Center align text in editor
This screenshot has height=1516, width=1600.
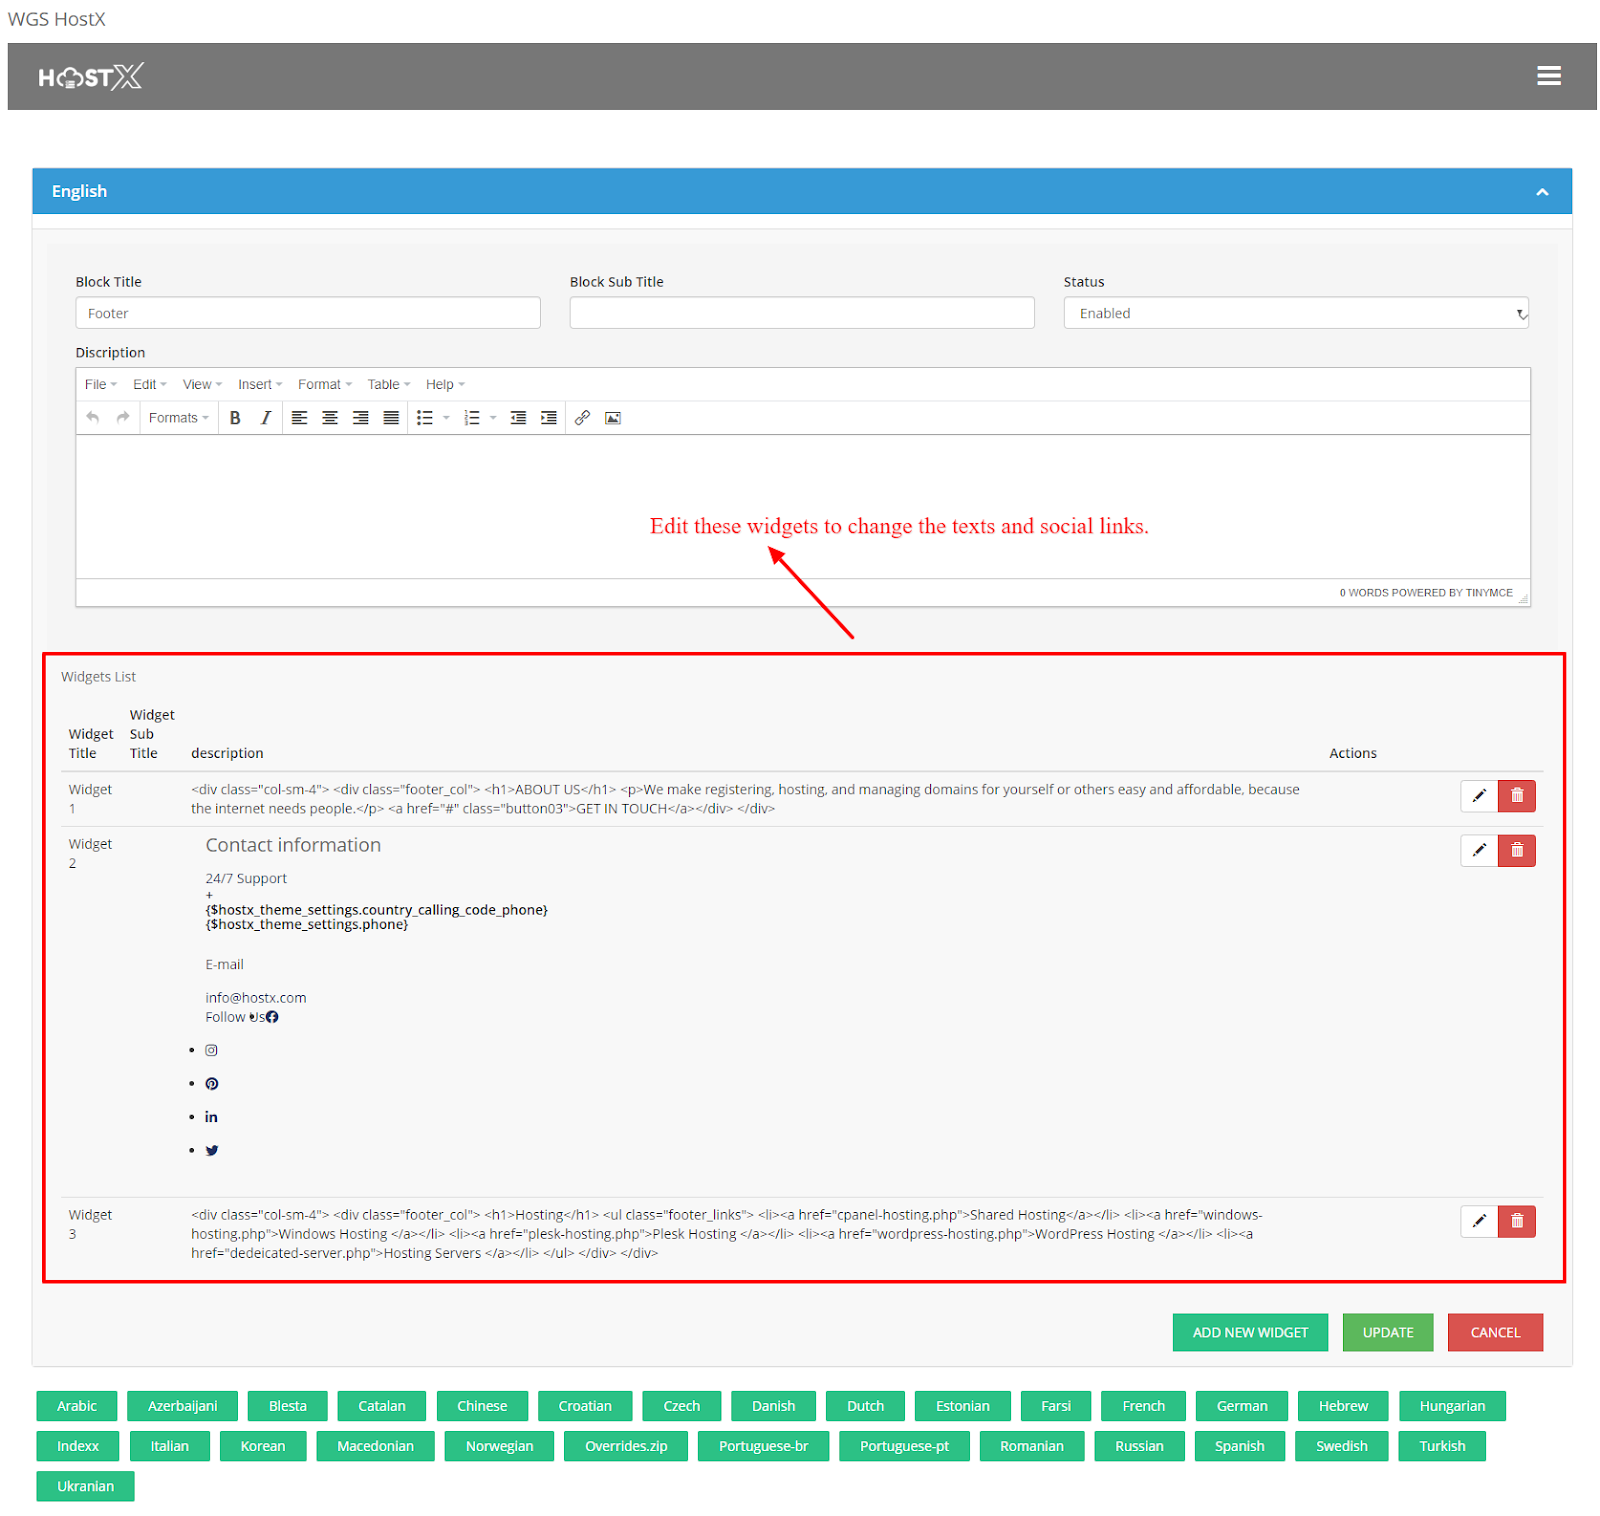330,418
